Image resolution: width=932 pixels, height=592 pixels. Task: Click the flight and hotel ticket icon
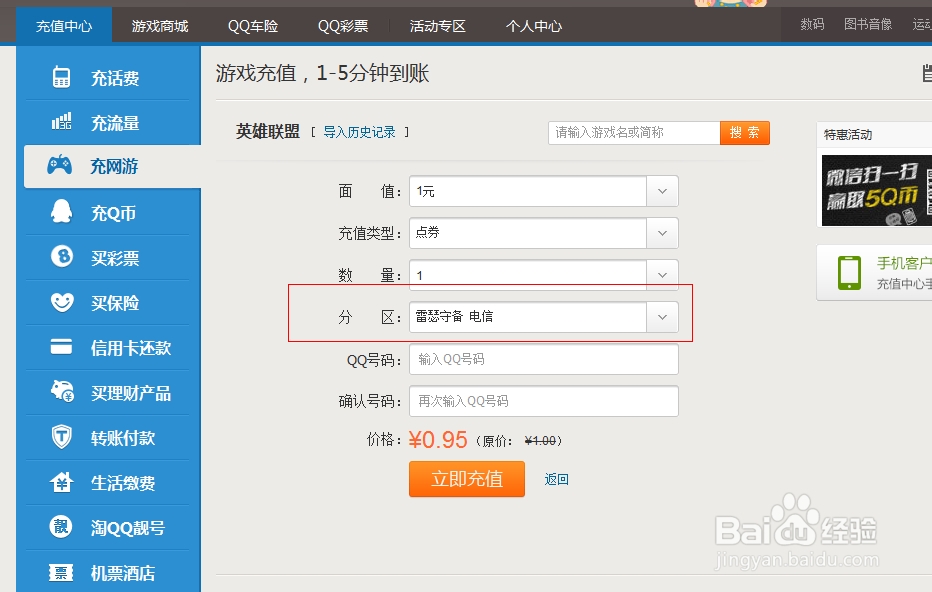pyautogui.click(x=61, y=572)
